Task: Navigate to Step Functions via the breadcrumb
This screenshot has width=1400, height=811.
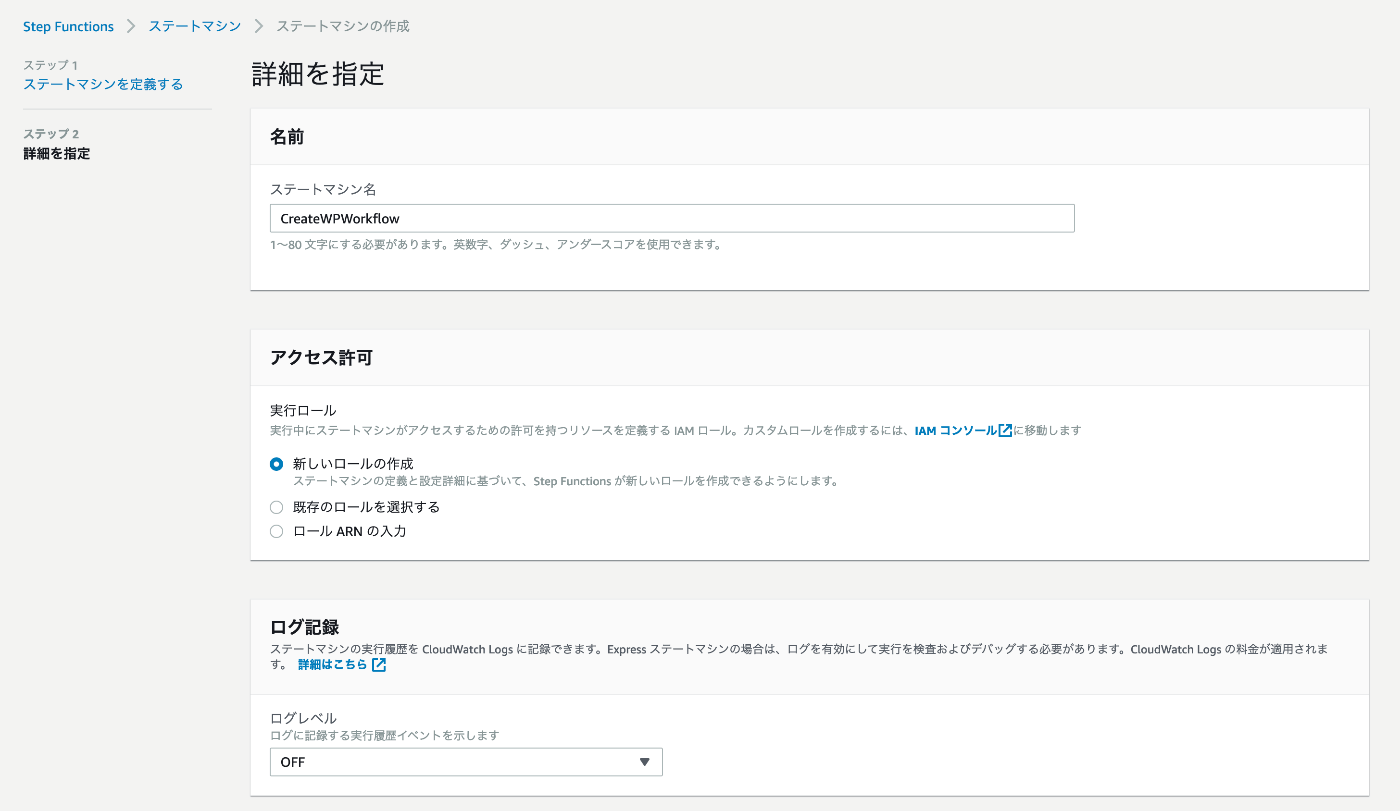Action: point(68,26)
